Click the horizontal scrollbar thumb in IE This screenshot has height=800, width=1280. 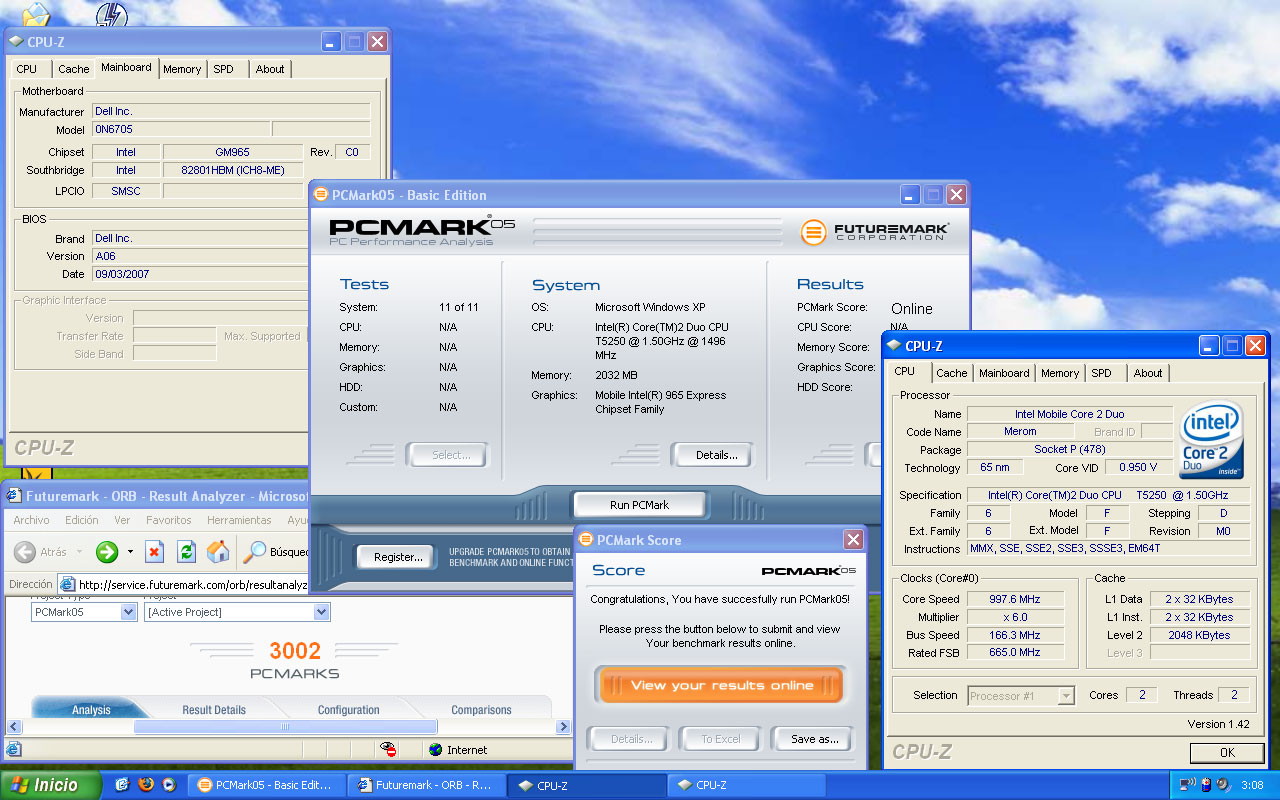point(285,727)
